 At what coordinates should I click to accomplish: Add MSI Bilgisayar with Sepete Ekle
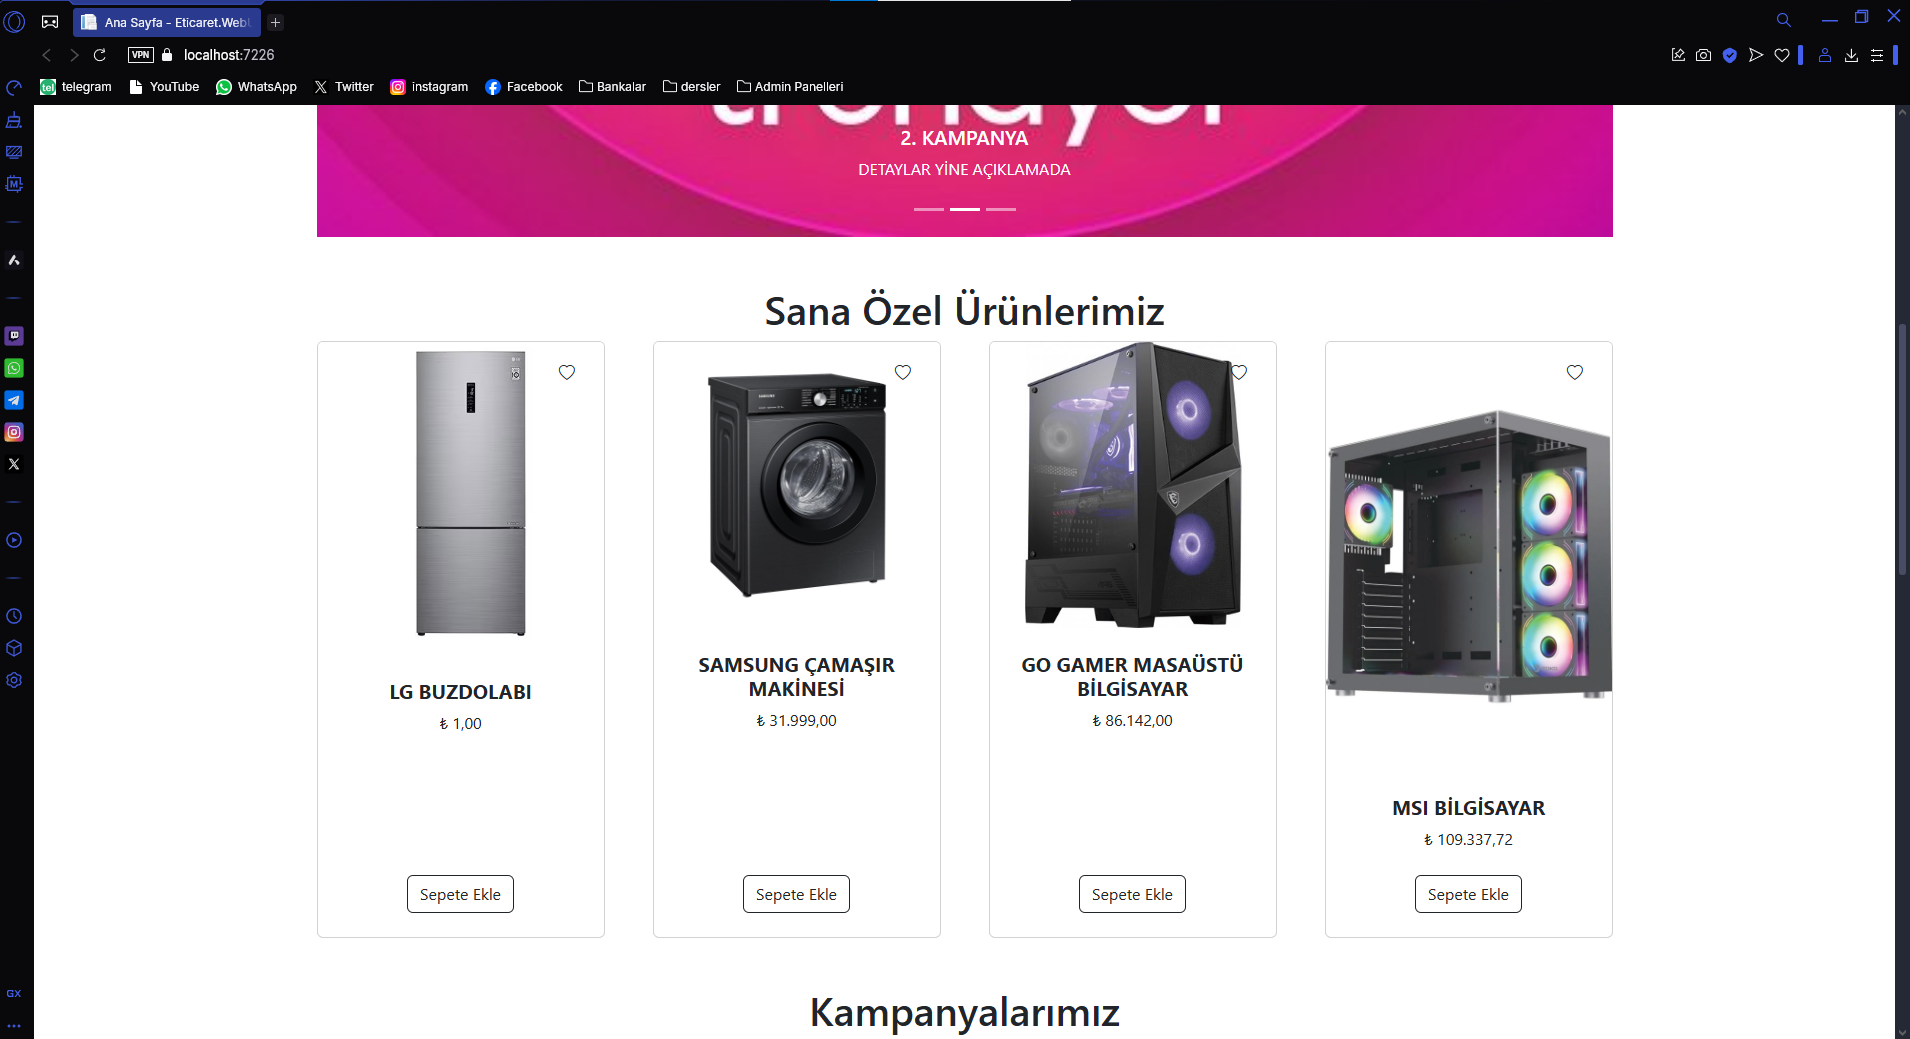pyautogui.click(x=1468, y=894)
